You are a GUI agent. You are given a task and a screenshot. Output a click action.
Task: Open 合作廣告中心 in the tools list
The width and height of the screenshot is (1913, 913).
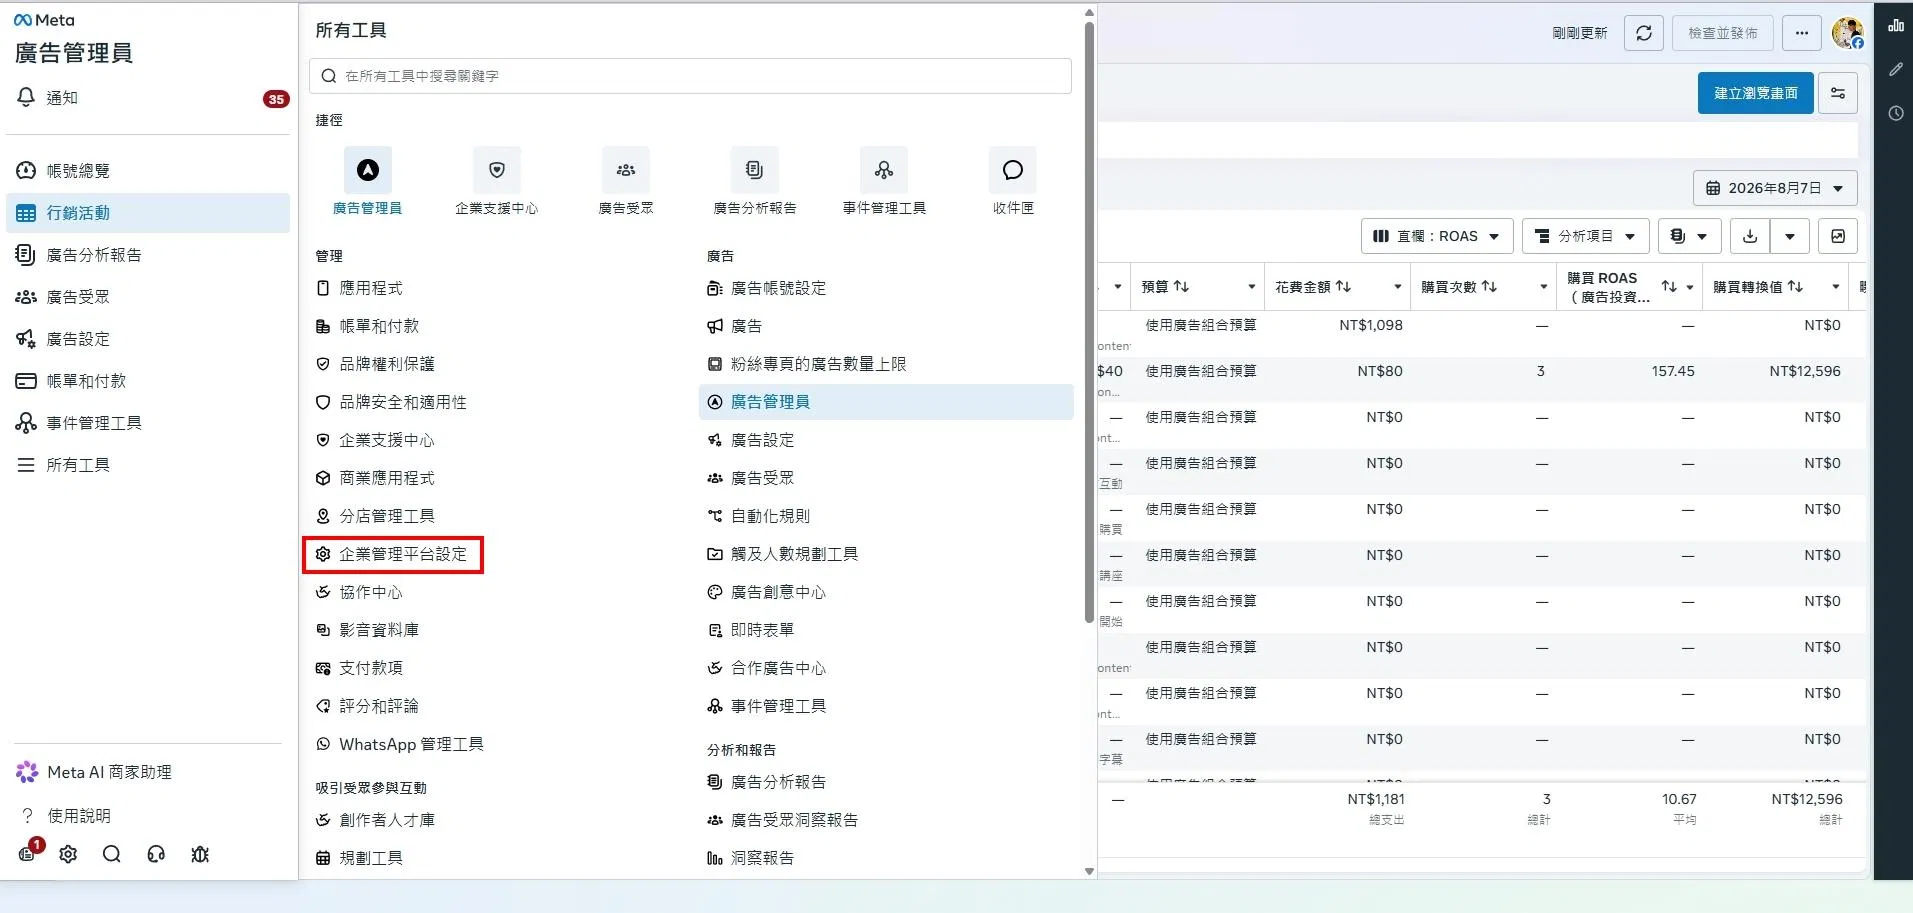(766, 668)
